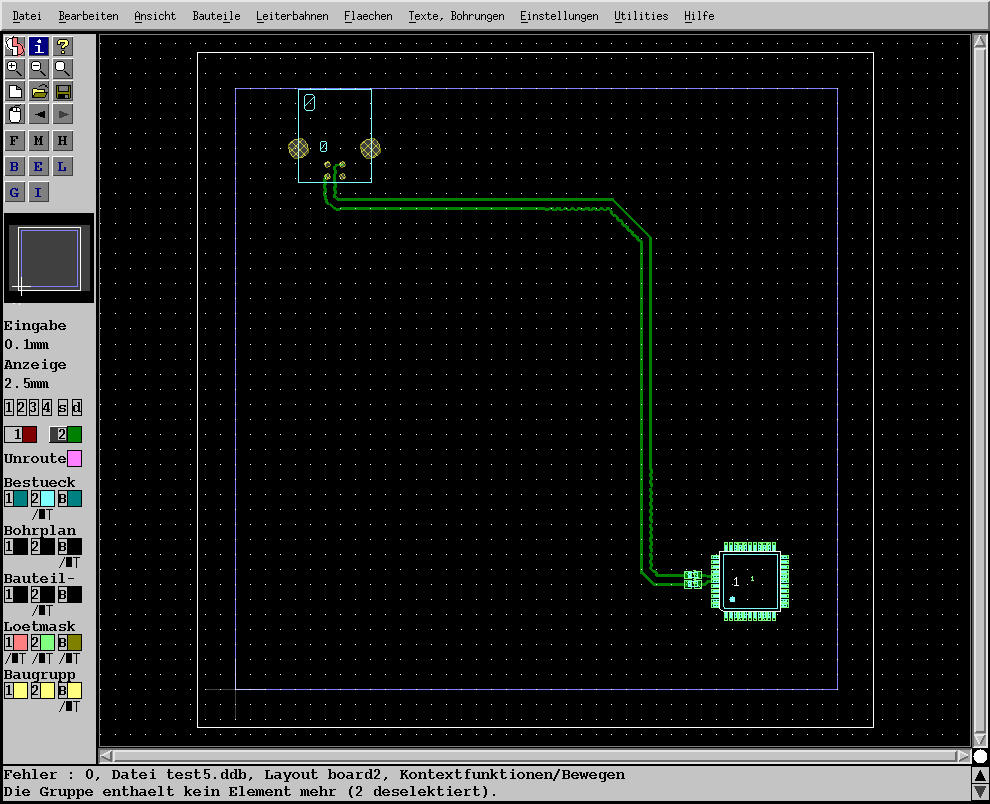Toggle layer button 2 in the layer row
Viewport: 990px width, 804px height.
(x=21, y=408)
